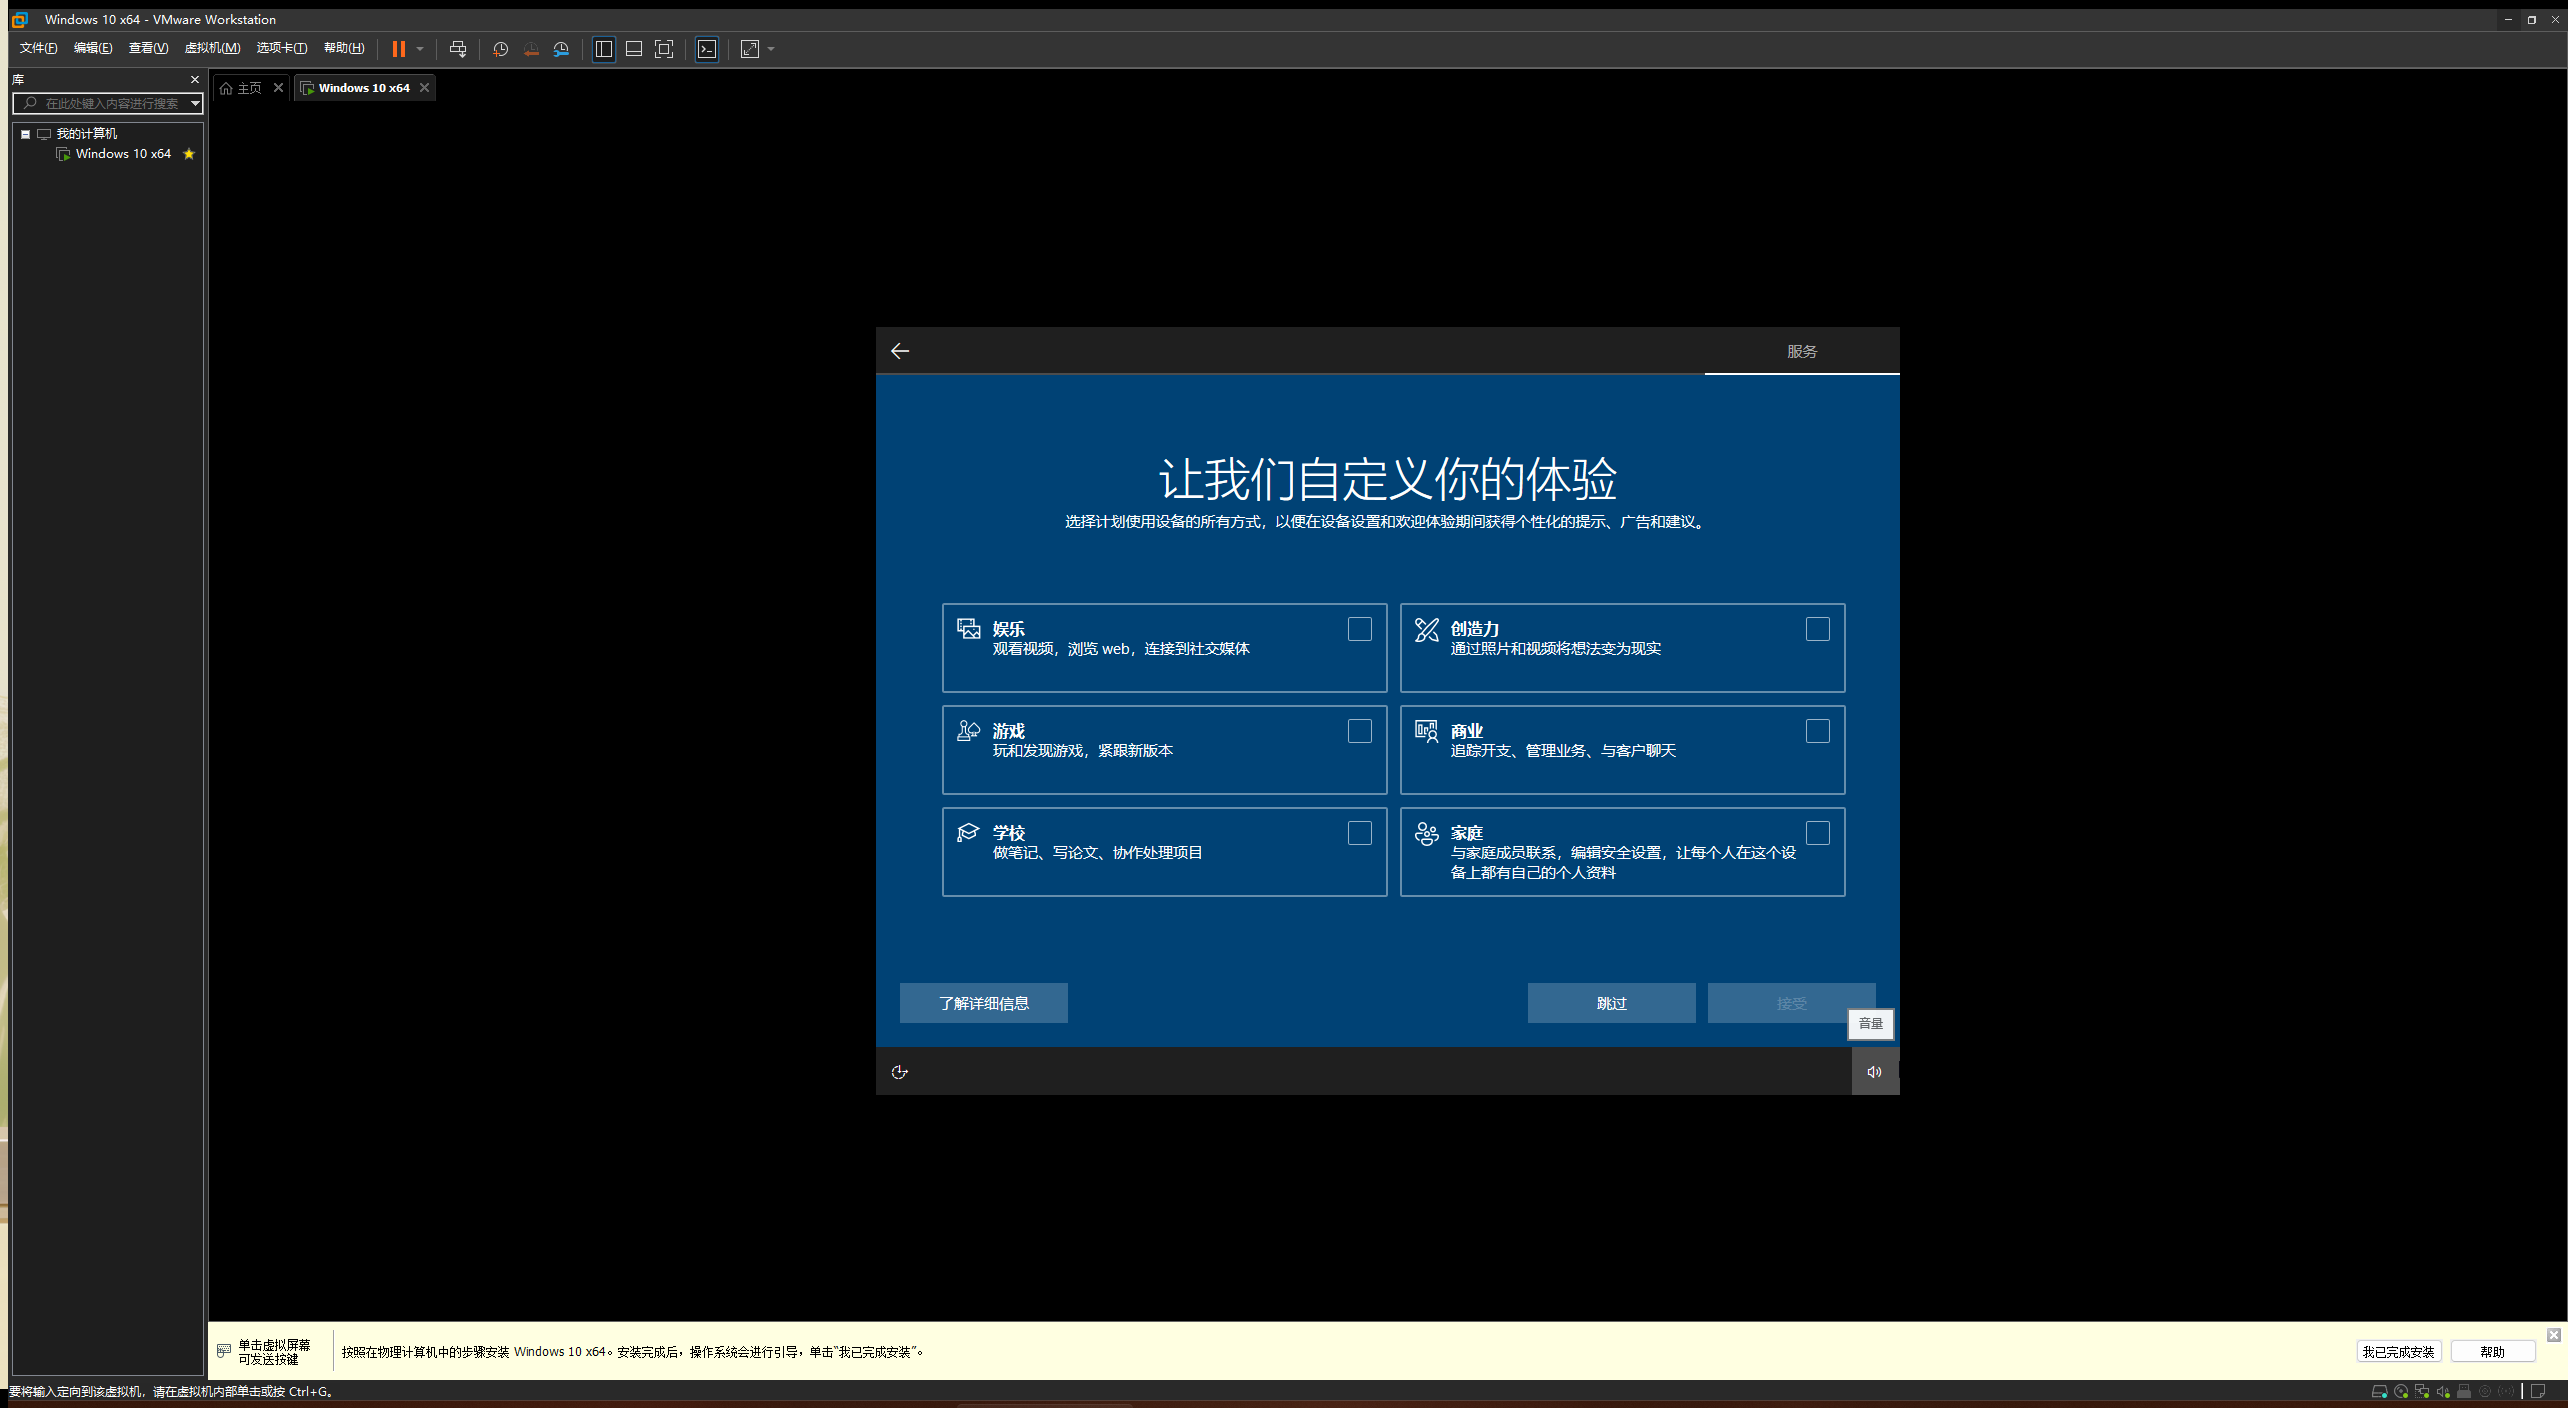Viewport: 2568px width, 1408px height.
Task: Enter full screen mode
Action: pyautogui.click(x=664, y=49)
